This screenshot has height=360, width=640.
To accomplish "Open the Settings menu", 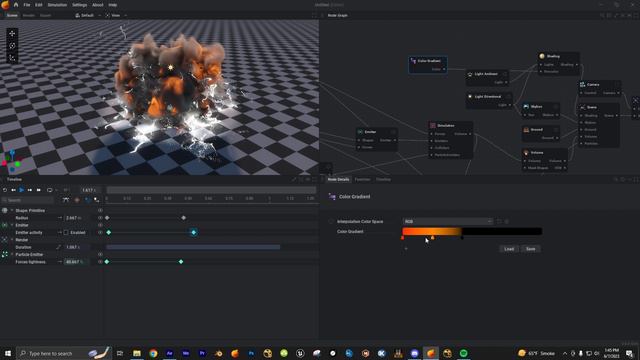I will (79, 5).
